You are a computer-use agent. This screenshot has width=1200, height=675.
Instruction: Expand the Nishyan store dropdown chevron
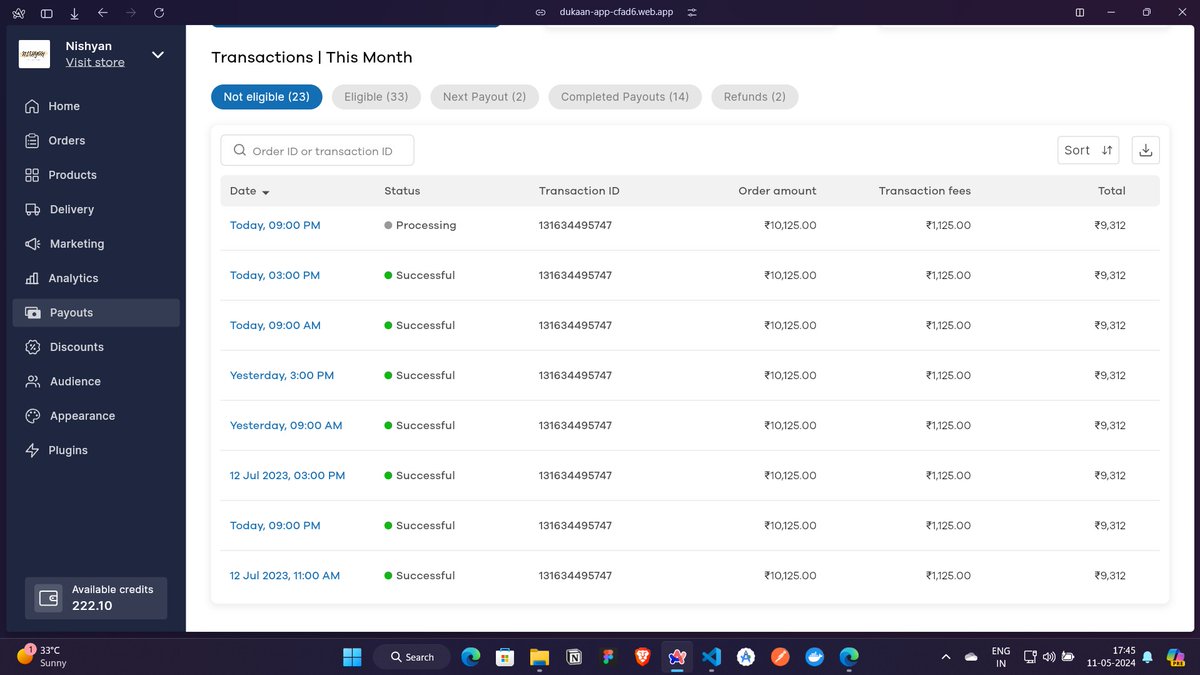tap(158, 54)
